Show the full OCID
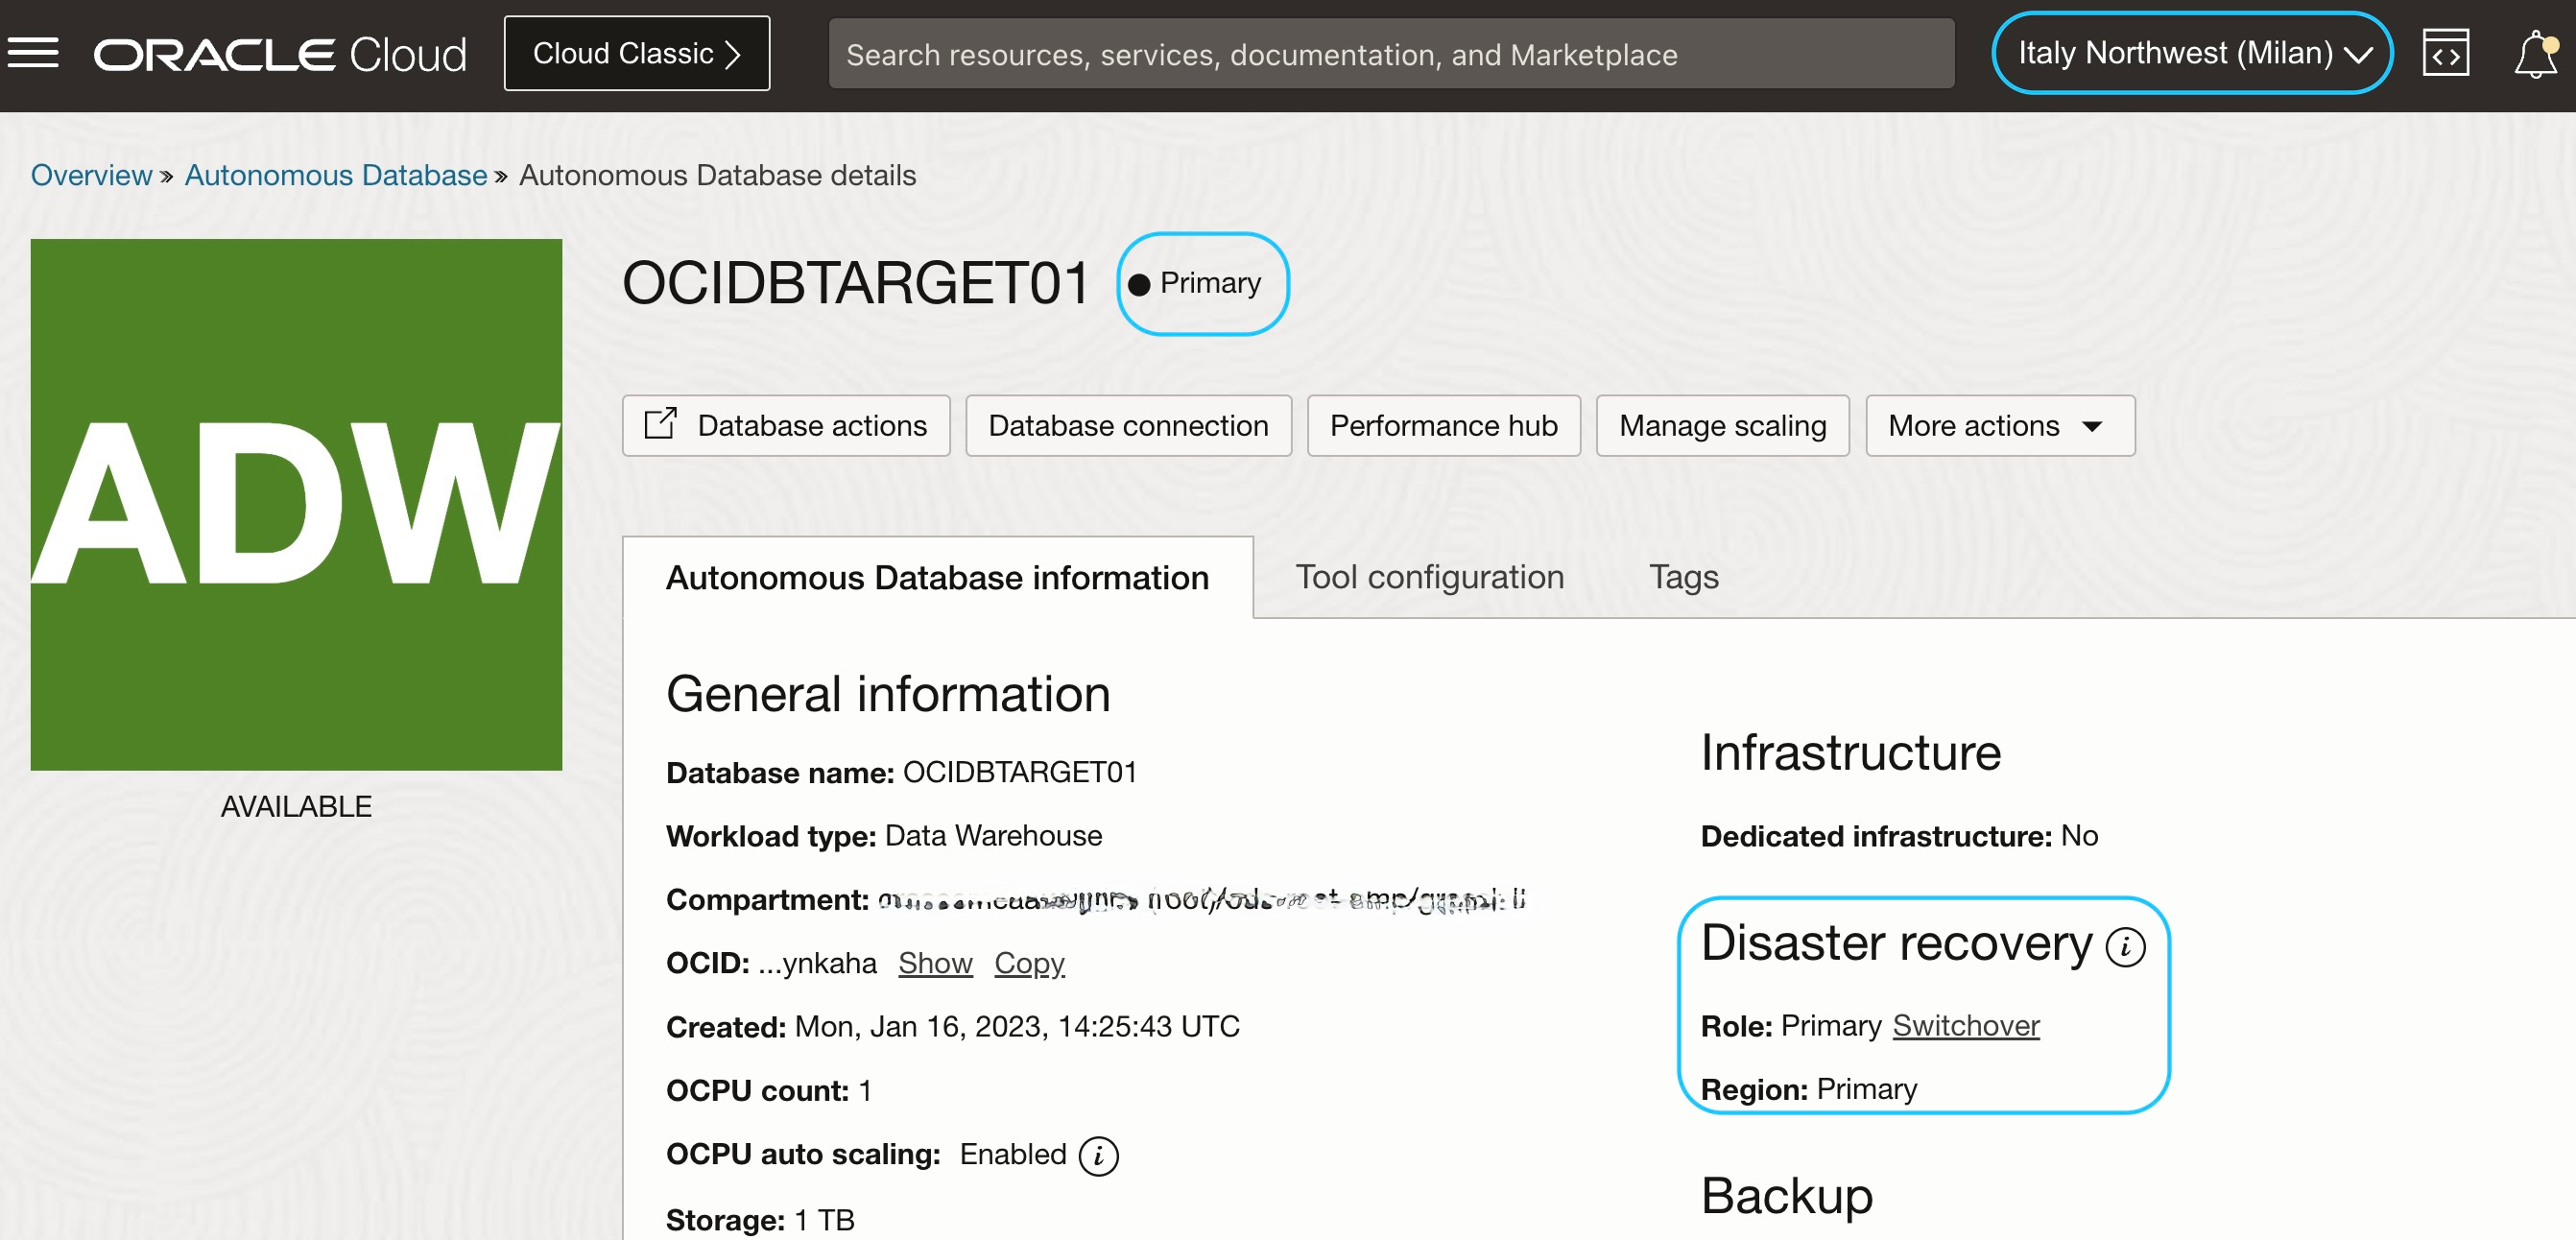 (x=935, y=963)
